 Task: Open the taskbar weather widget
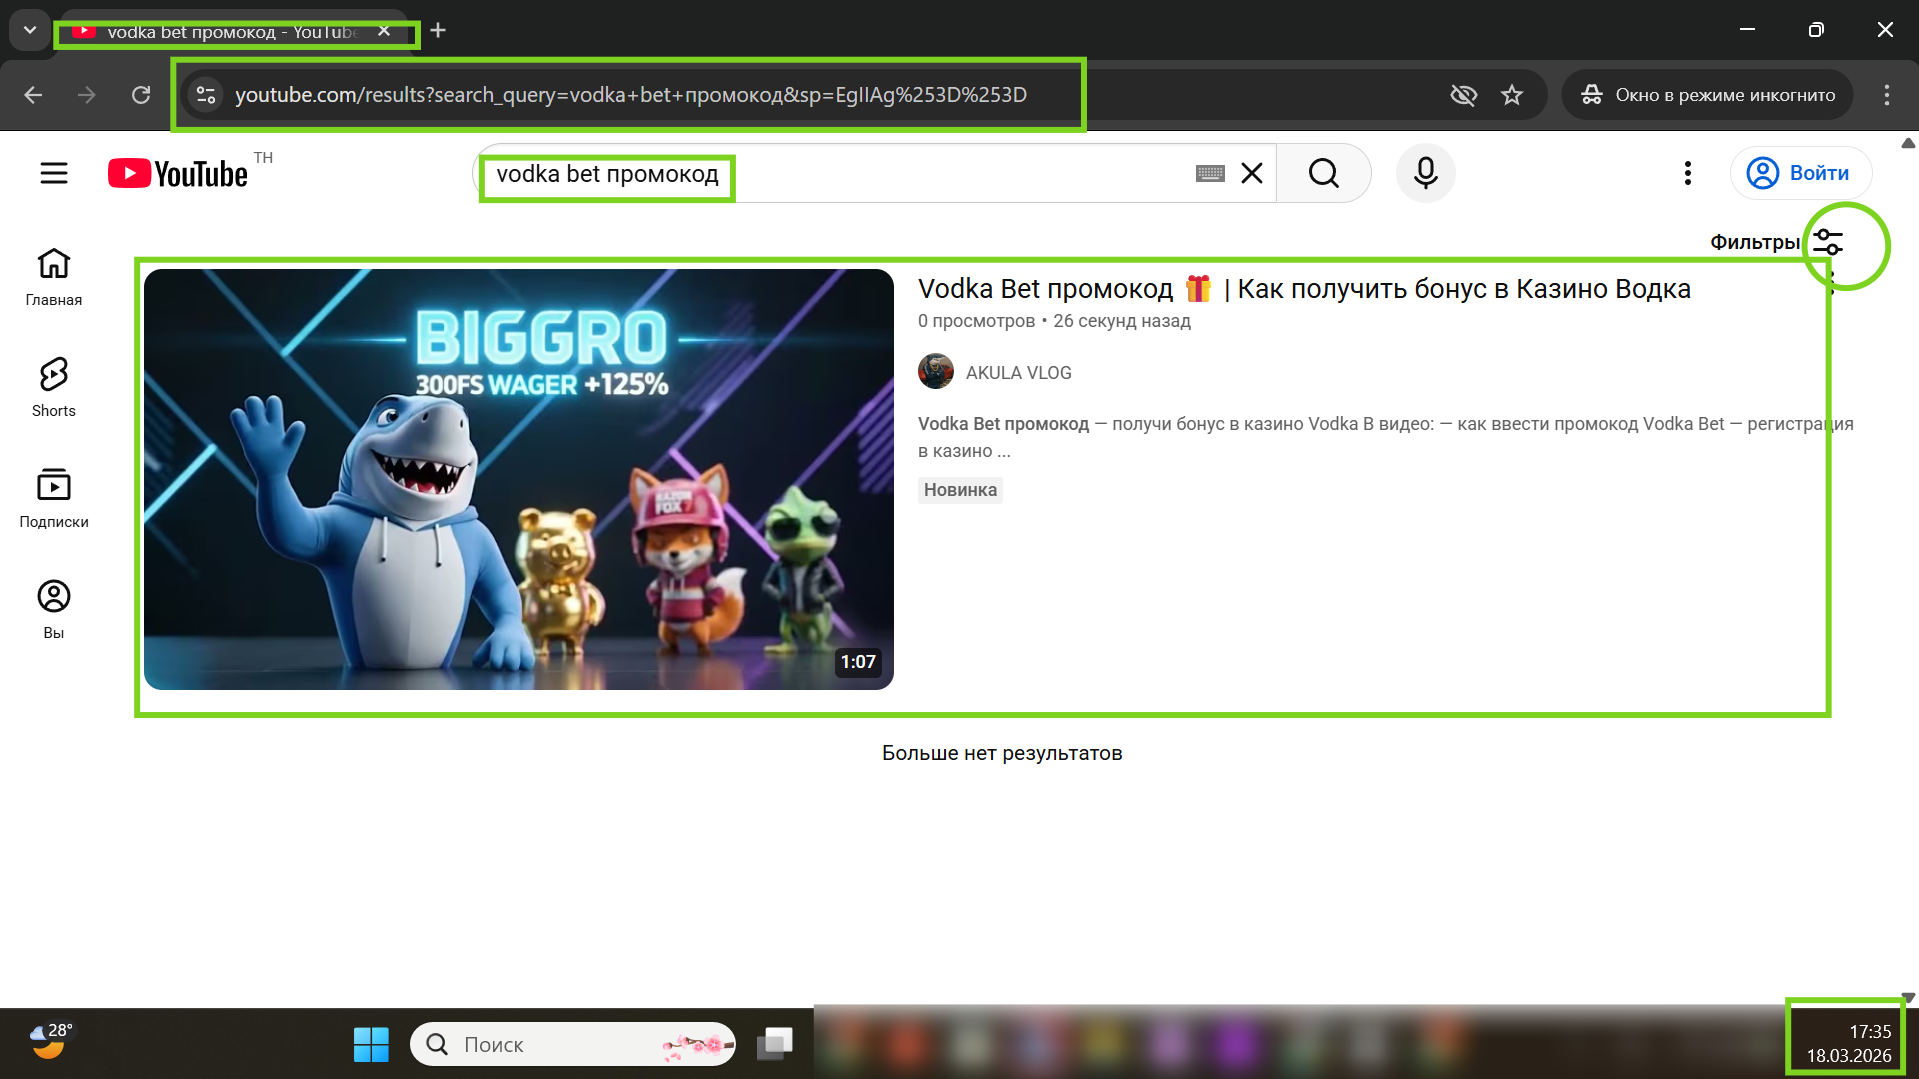coord(50,1042)
